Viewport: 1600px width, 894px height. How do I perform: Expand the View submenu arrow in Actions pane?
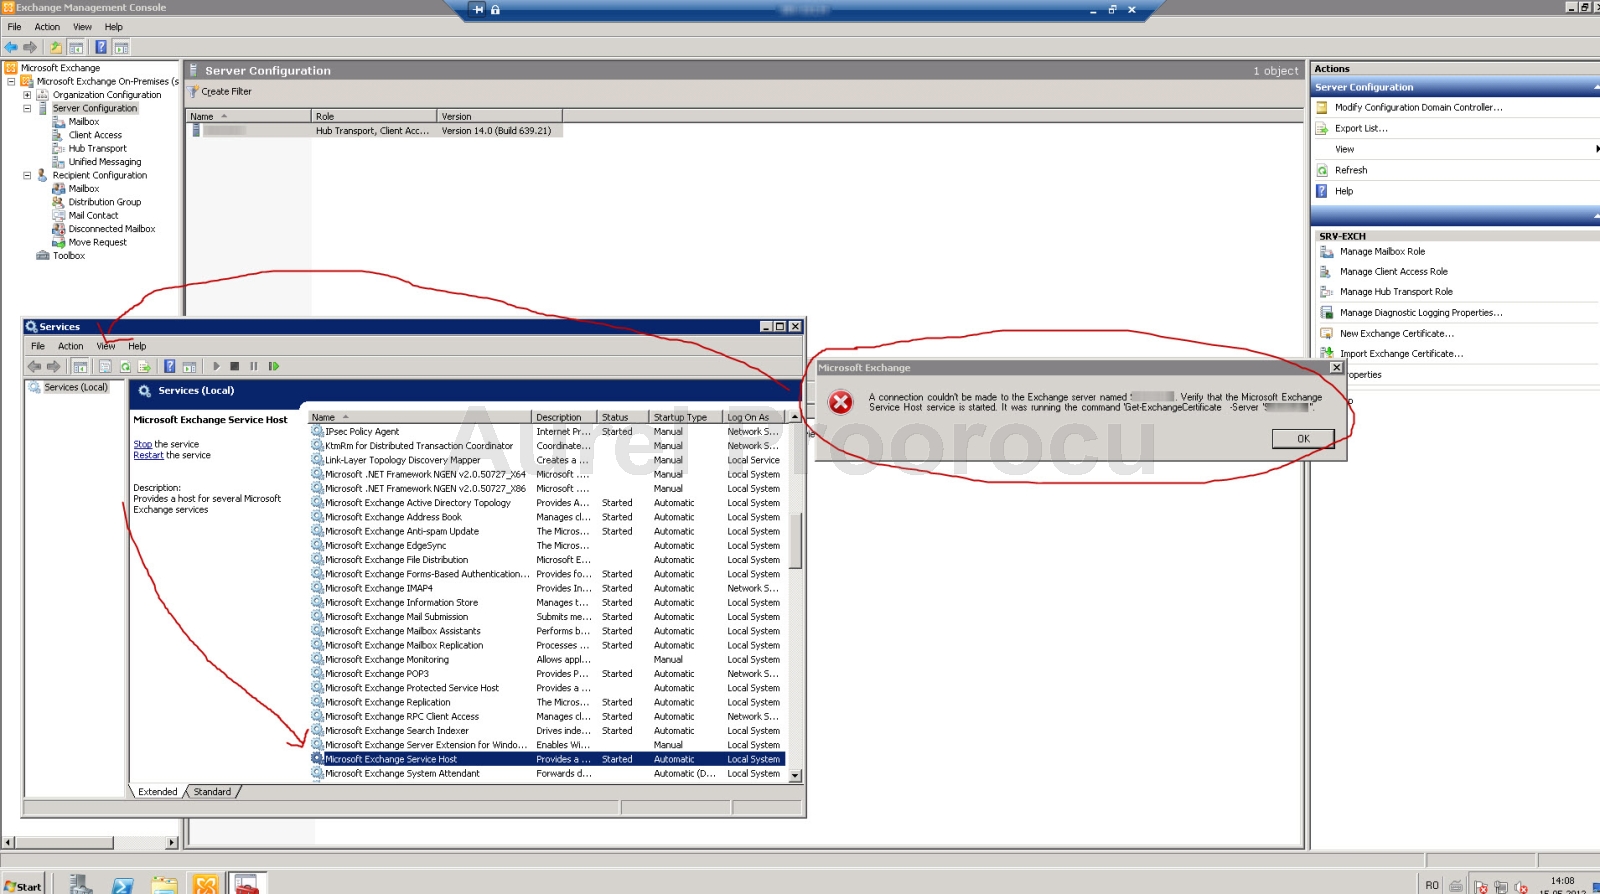(x=1596, y=149)
